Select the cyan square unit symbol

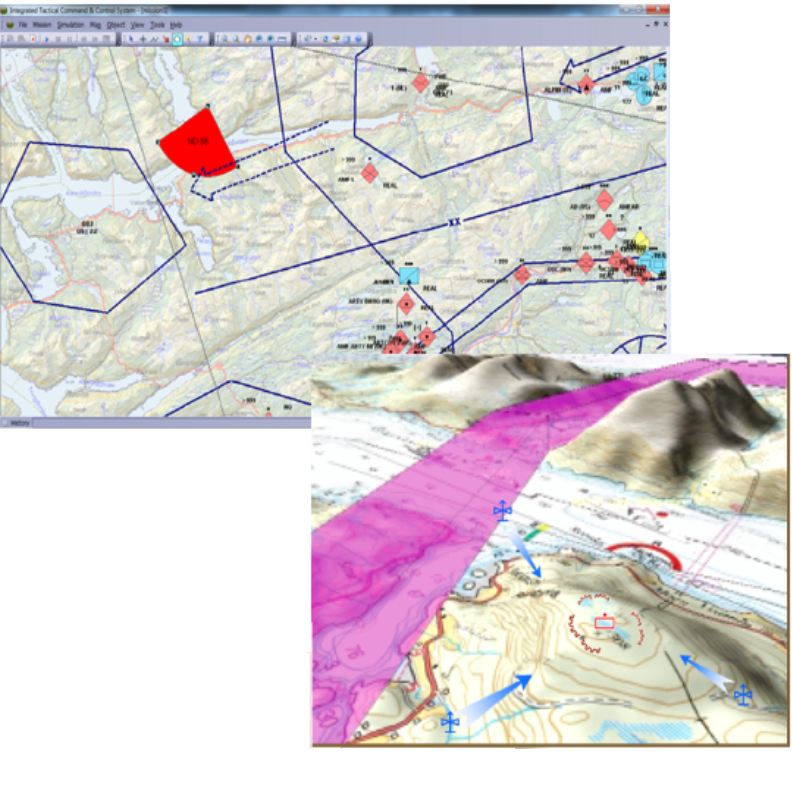[407, 275]
